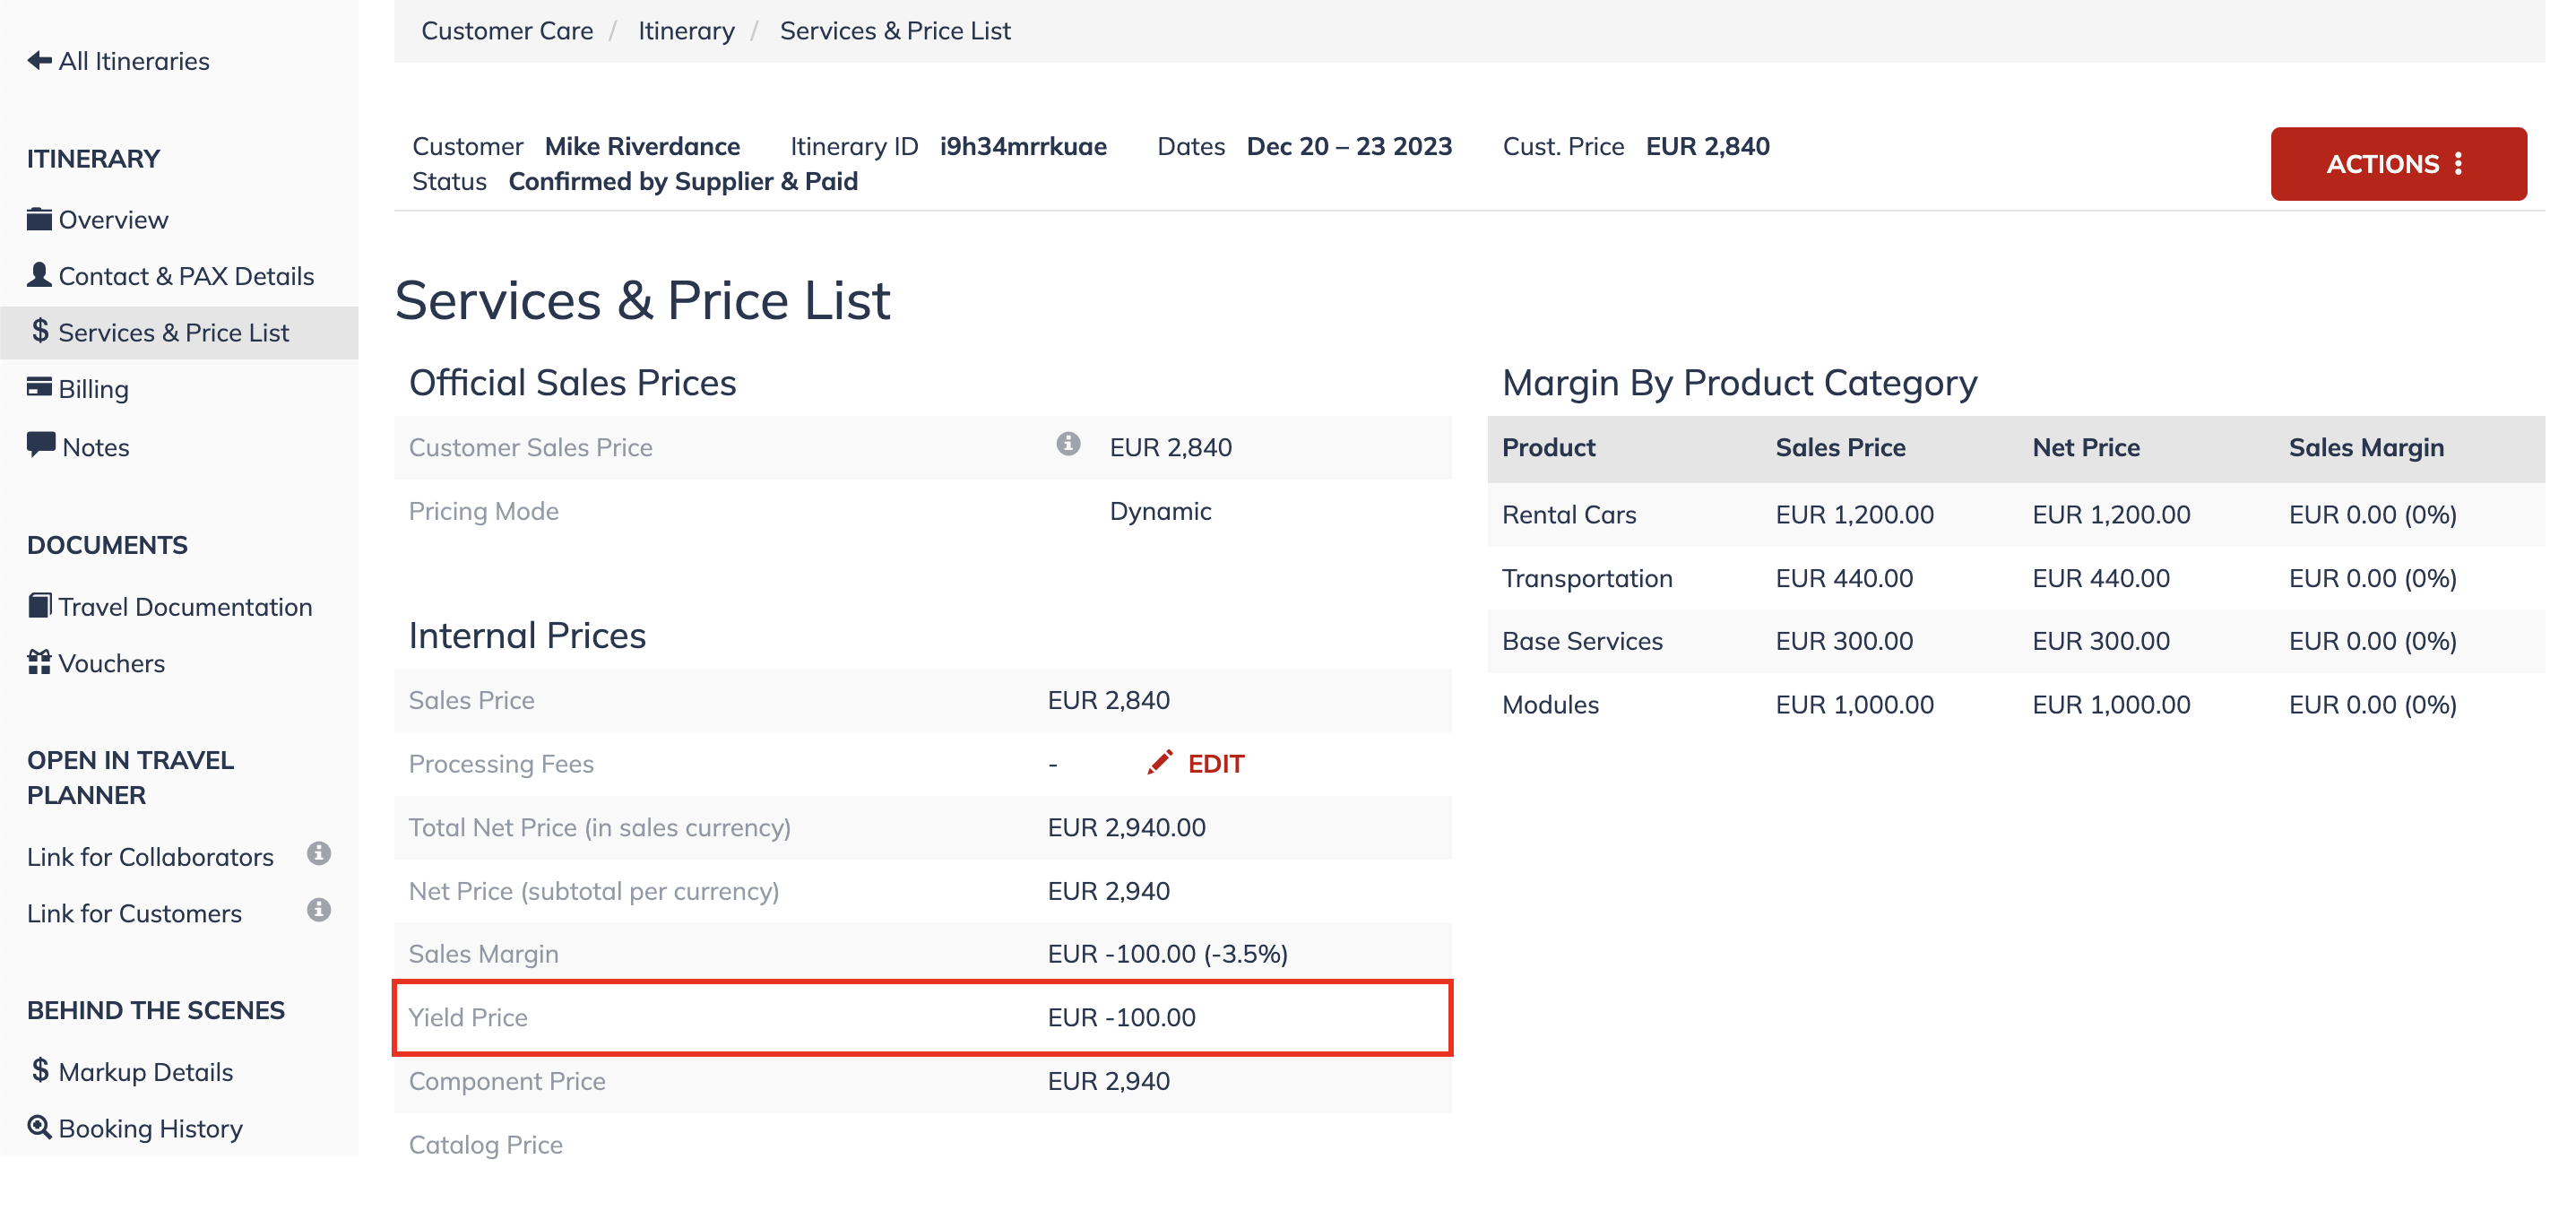The height and width of the screenshot is (1228, 2576).
Task: Click the Component Price row label
Action: 507,1081
